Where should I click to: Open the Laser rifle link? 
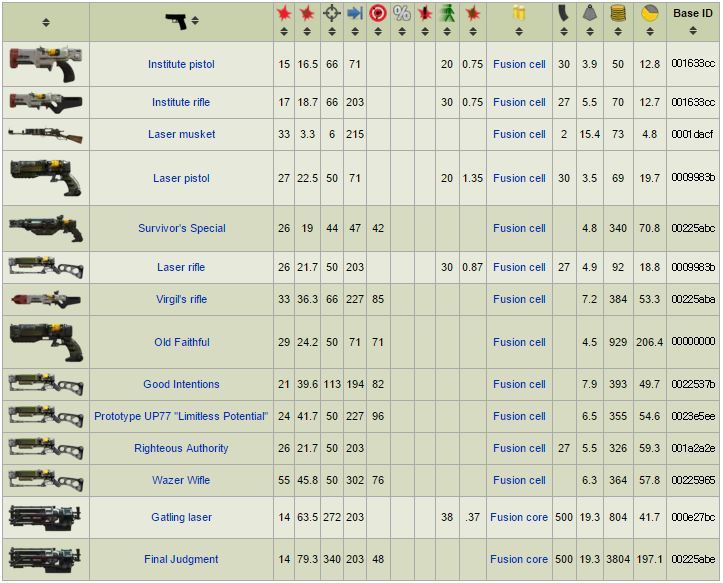tap(181, 267)
